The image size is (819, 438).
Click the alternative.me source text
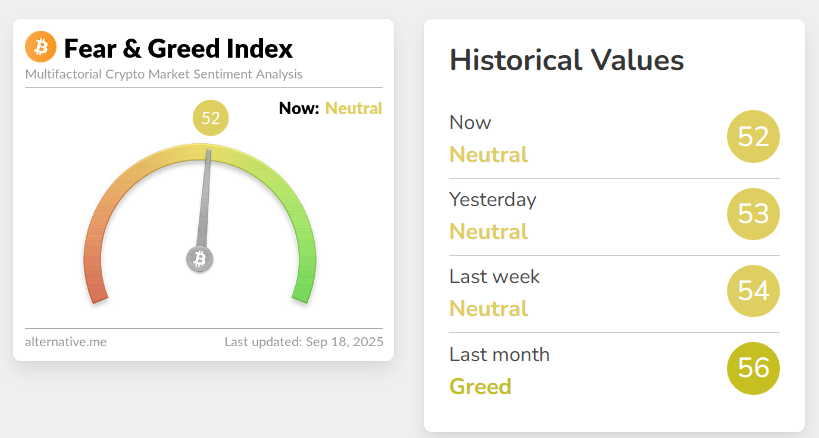click(66, 342)
